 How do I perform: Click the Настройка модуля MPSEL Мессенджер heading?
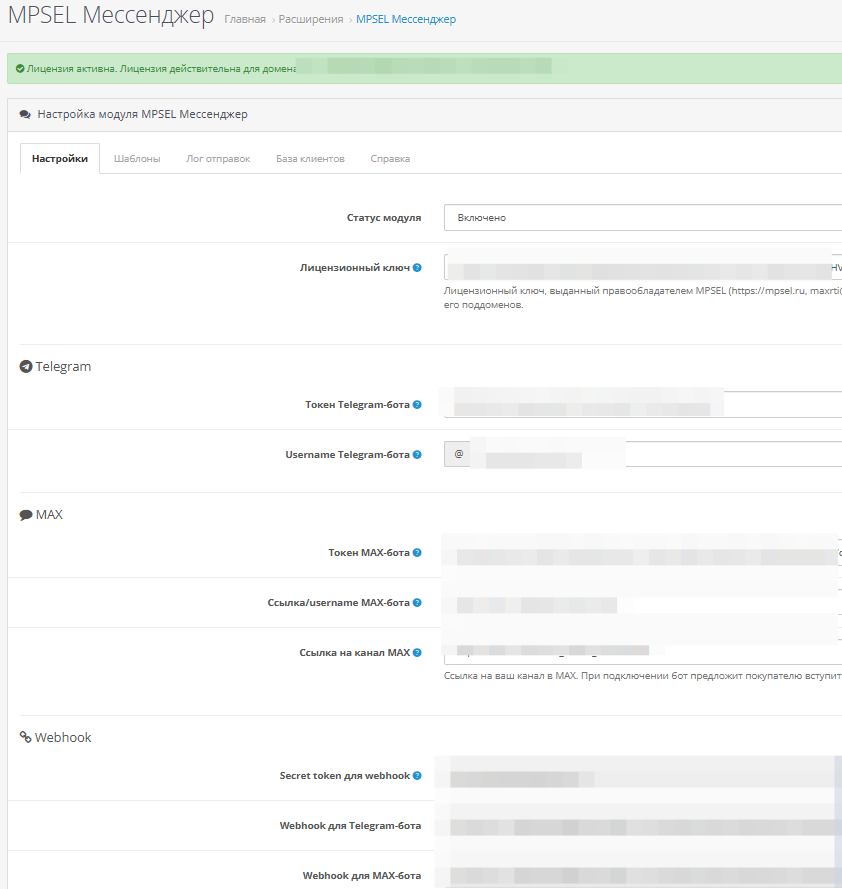pos(142,115)
